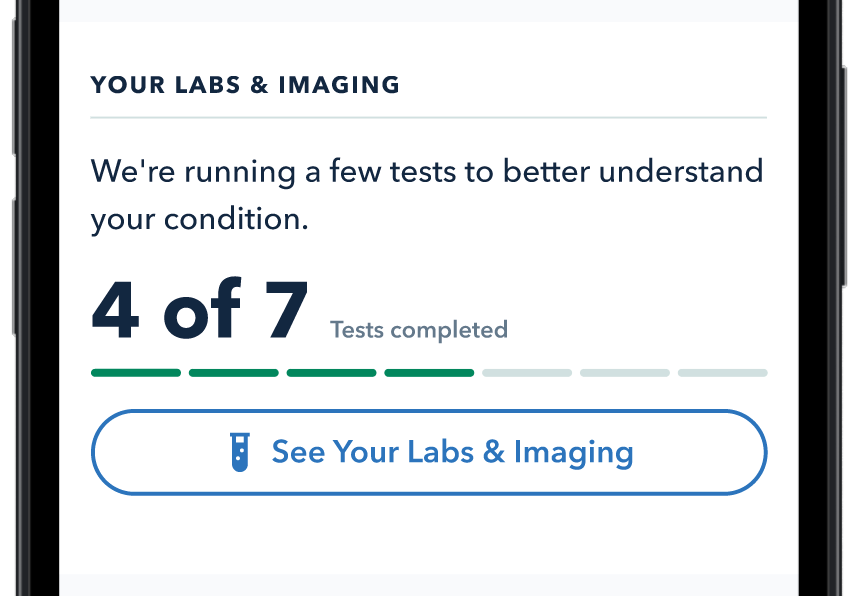
Task: Tap the "your condition." text line
Action: (199, 218)
